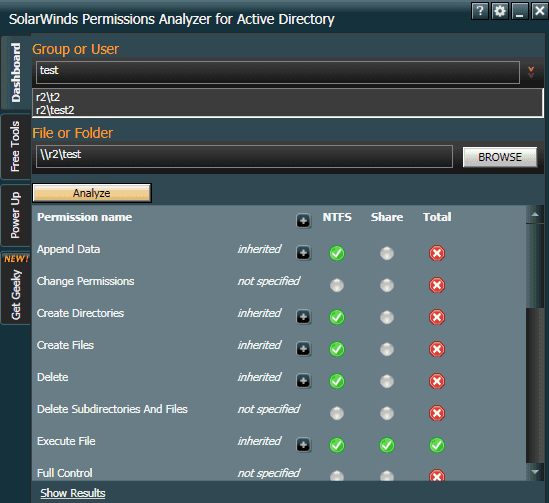The width and height of the screenshot is (549, 503).
Task: Click the BROWSE button
Action: (500, 157)
